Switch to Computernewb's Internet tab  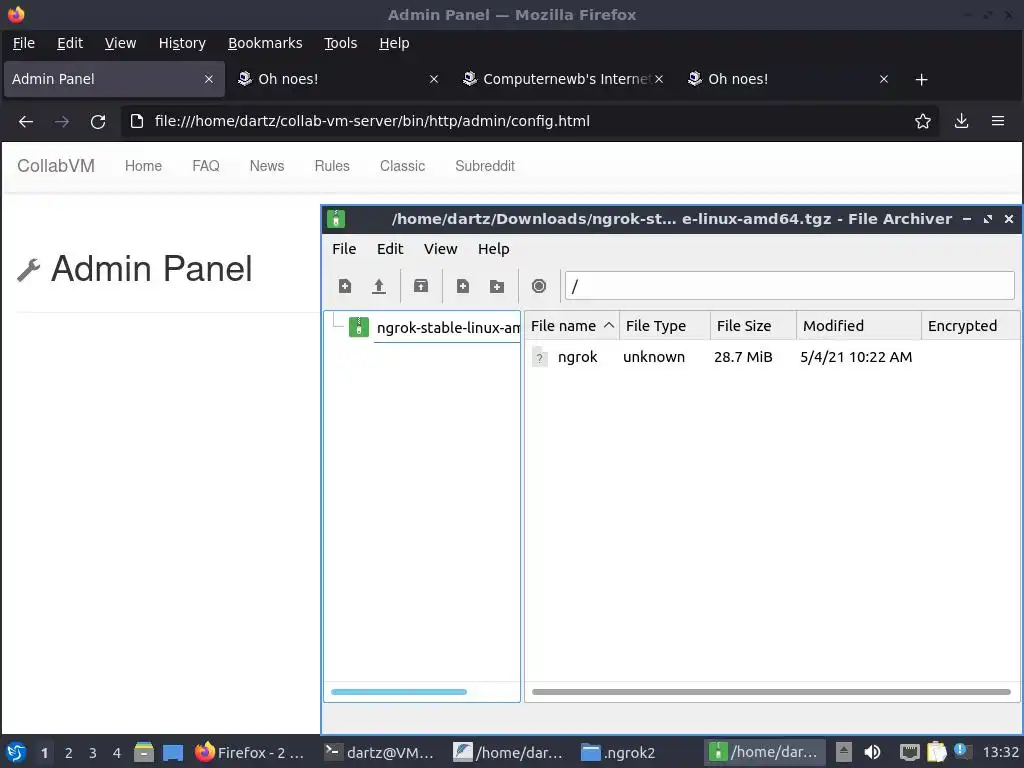[x=563, y=79]
